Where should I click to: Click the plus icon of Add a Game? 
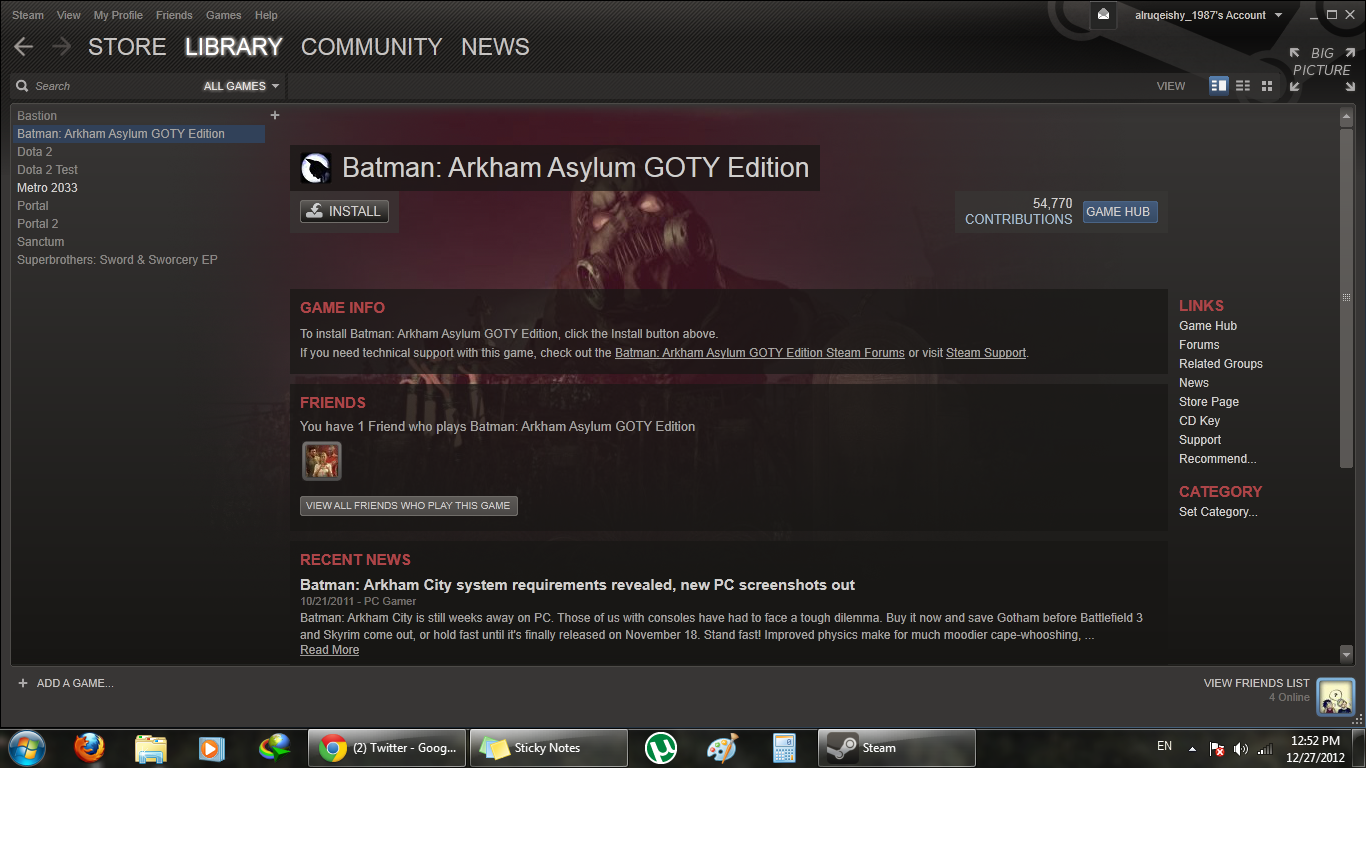23,683
